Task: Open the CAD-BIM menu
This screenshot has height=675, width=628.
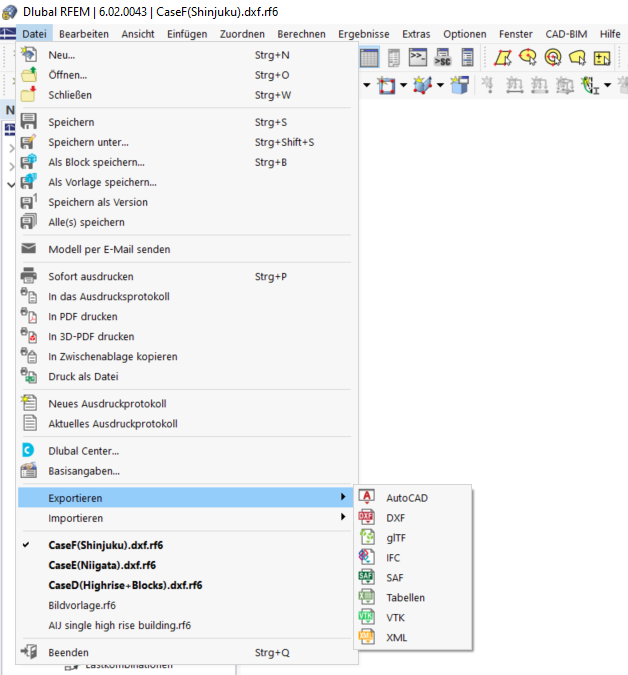Action: 566,34
